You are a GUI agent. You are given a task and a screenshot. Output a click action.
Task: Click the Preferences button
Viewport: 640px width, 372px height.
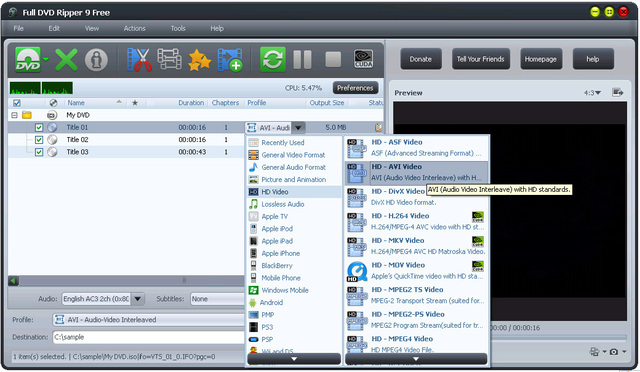coord(355,88)
